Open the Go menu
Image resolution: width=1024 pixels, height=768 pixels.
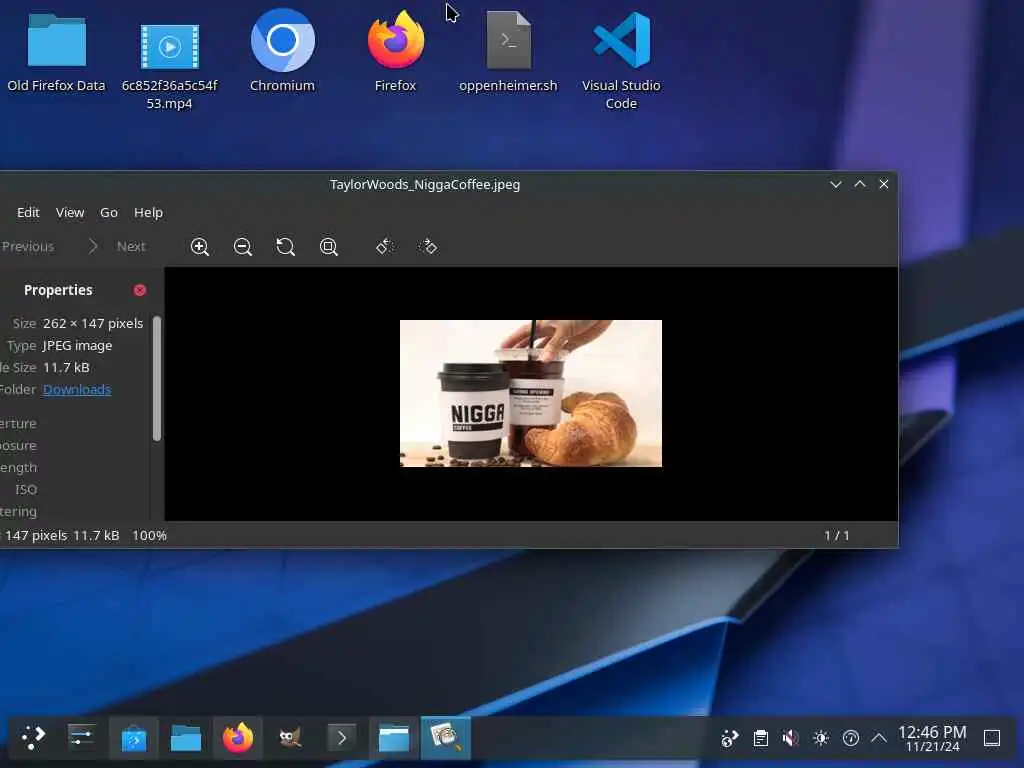tap(109, 212)
